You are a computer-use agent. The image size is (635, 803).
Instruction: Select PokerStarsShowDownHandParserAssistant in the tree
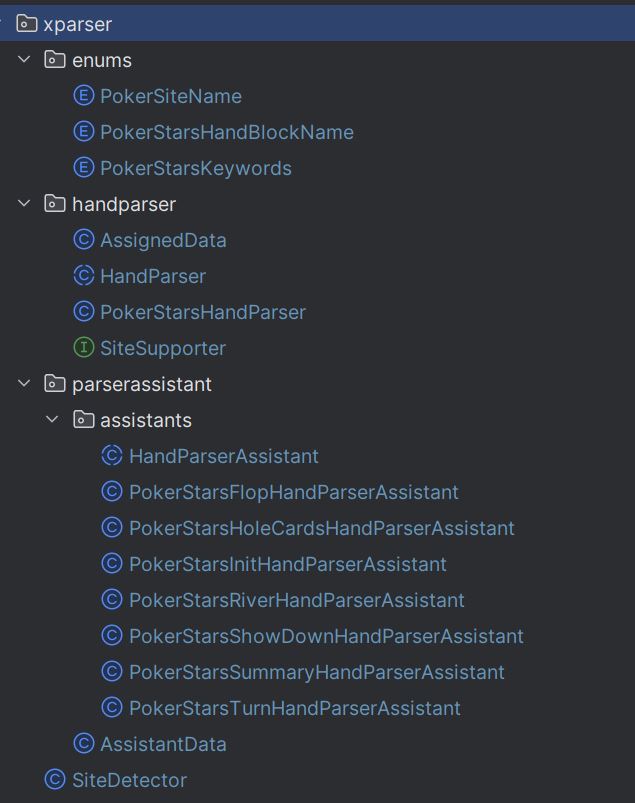pyautogui.click(x=326, y=636)
